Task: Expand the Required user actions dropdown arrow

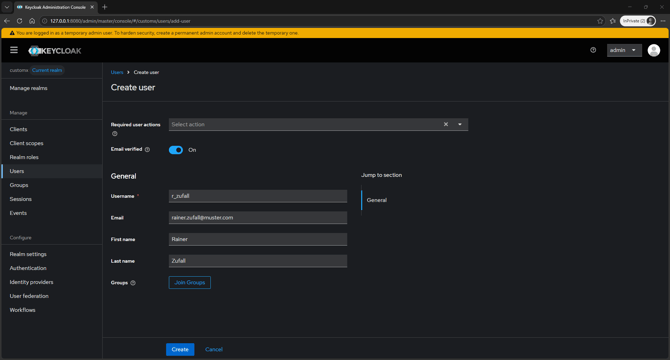Action: [x=460, y=124]
